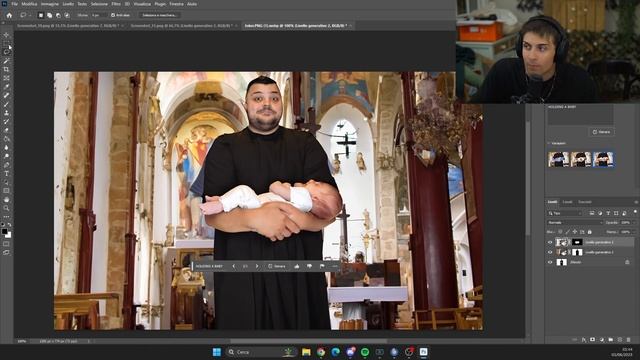The height and width of the screenshot is (360, 640).
Task: Select the Magic Wand tool
Action: pos(6,61)
